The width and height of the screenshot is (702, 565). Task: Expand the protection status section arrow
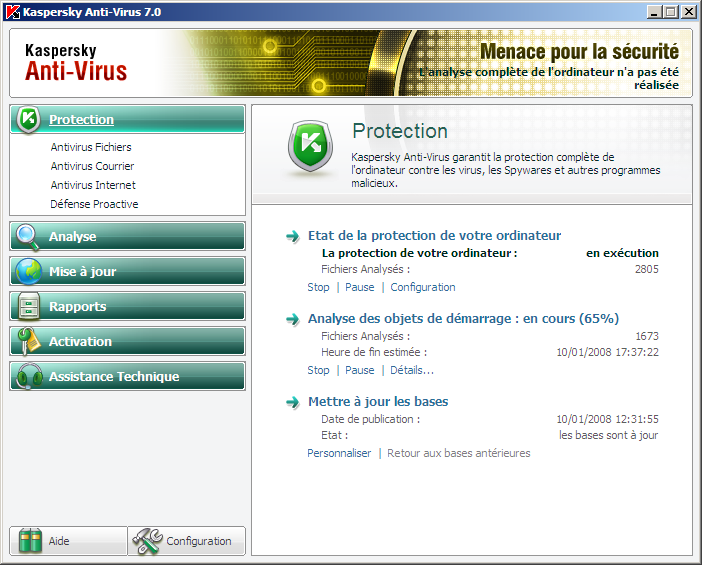(293, 236)
